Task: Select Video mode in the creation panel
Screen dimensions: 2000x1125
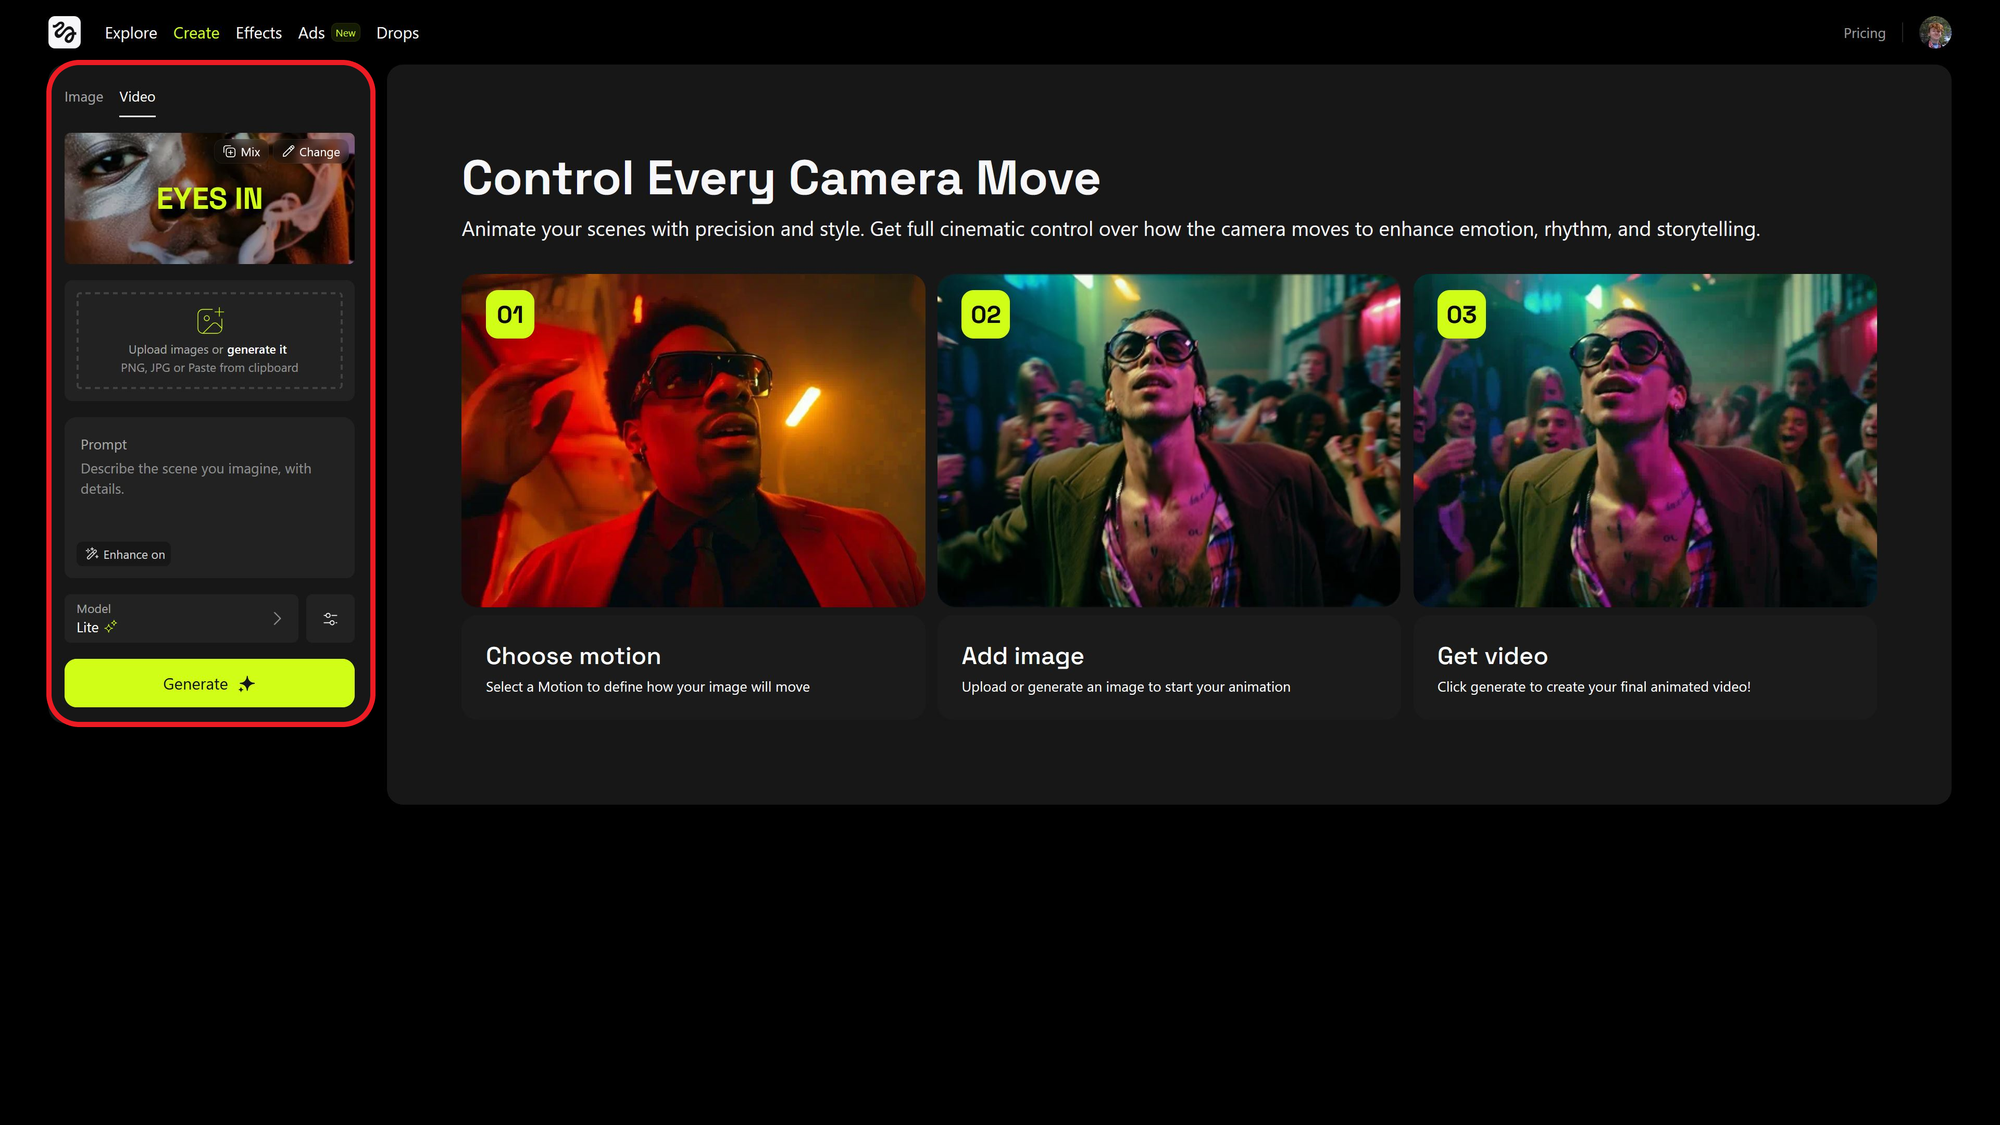Action: click(137, 96)
